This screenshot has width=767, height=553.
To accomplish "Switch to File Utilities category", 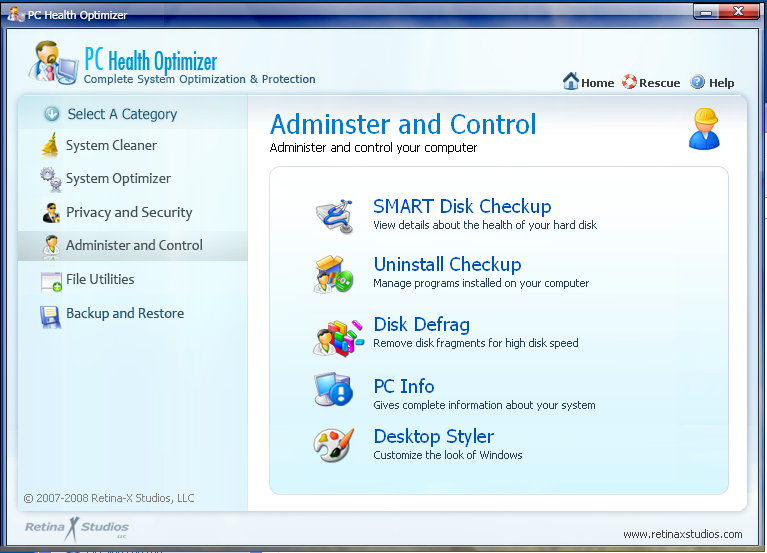I will coord(100,279).
